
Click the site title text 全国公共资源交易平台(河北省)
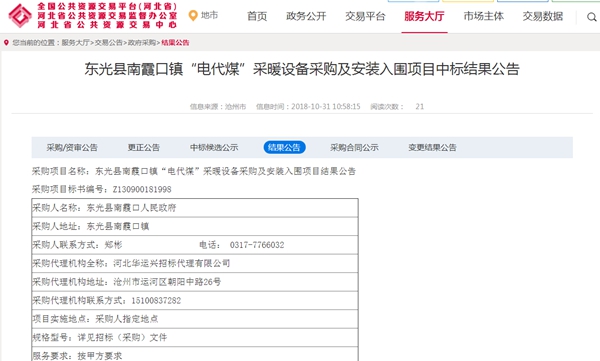pos(107,7)
